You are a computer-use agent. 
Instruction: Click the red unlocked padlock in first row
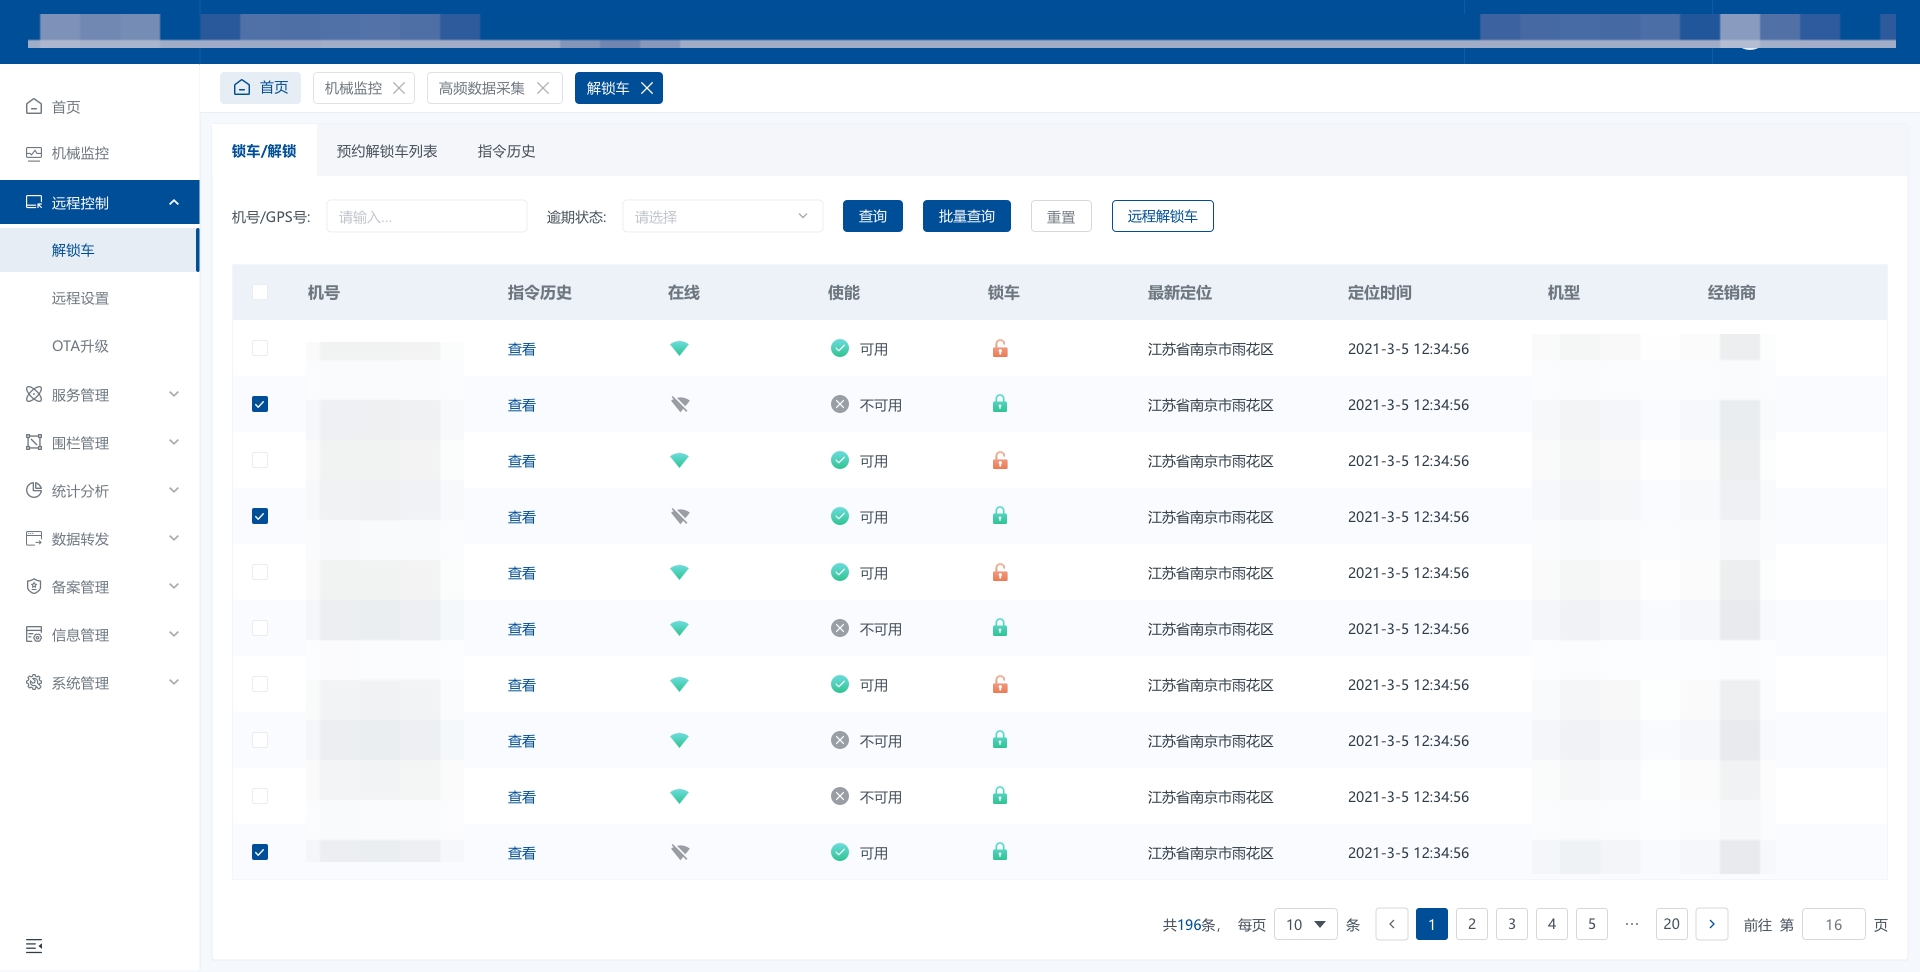[x=1000, y=349]
